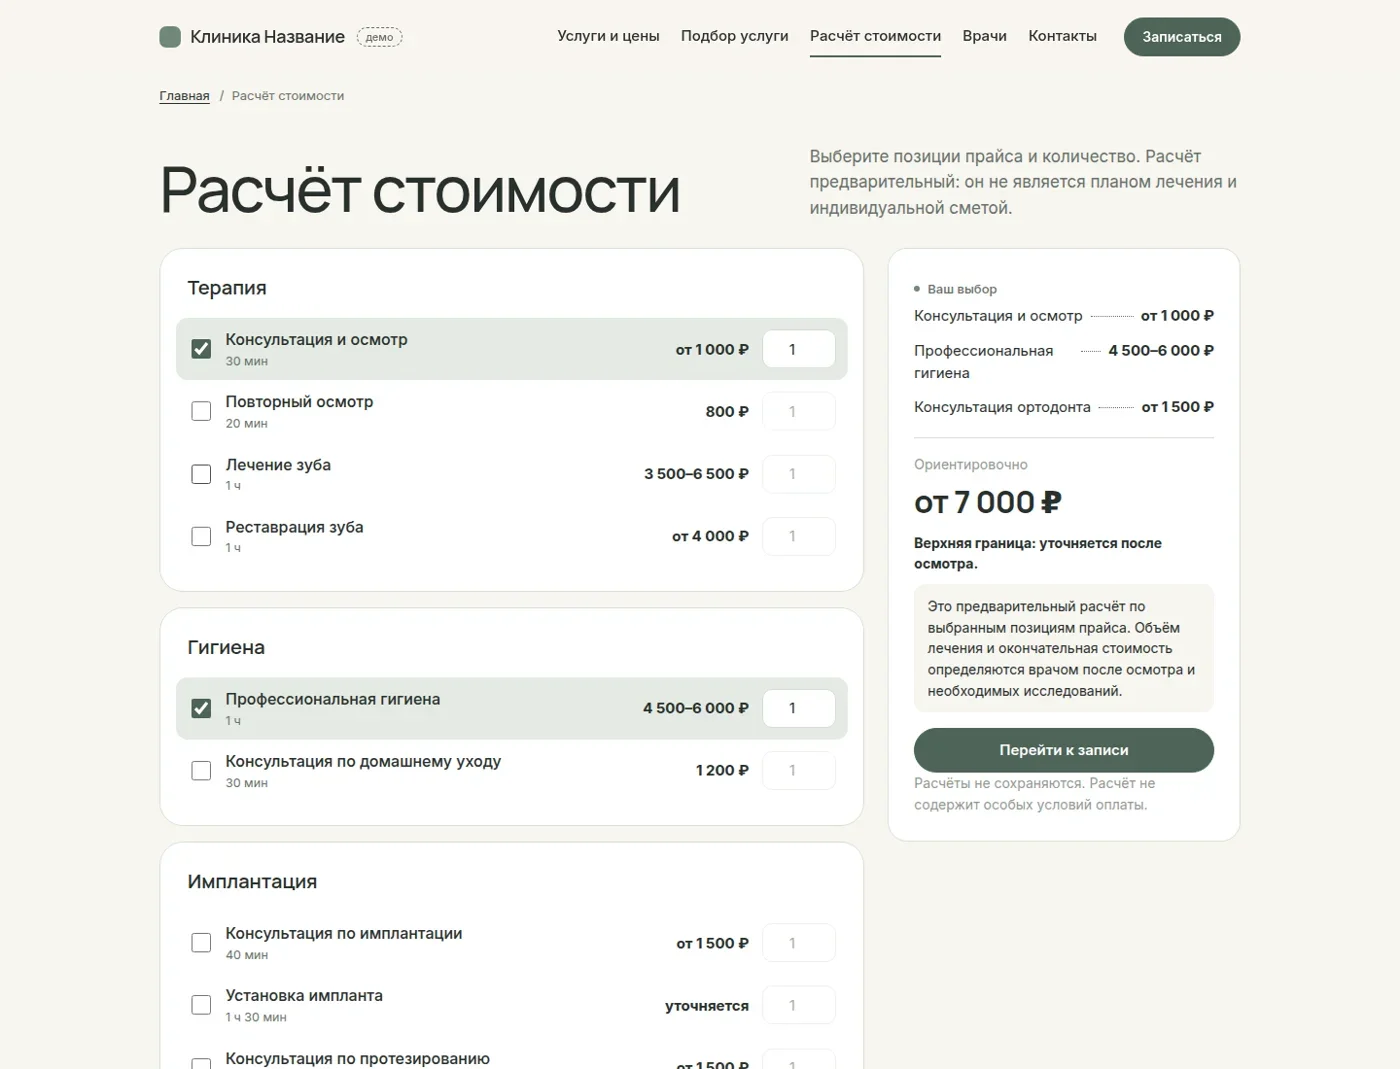1400x1069 pixels.
Task: Focus quantity field for Консультация и осмотр
Action: [799, 349]
